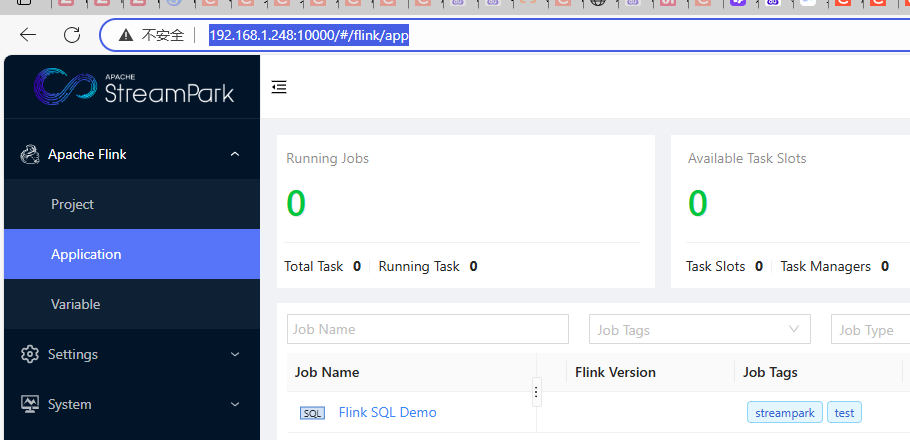Viewport: 910px width, 440px height.
Task: Click the Job Name column header
Action: pos(327,373)
